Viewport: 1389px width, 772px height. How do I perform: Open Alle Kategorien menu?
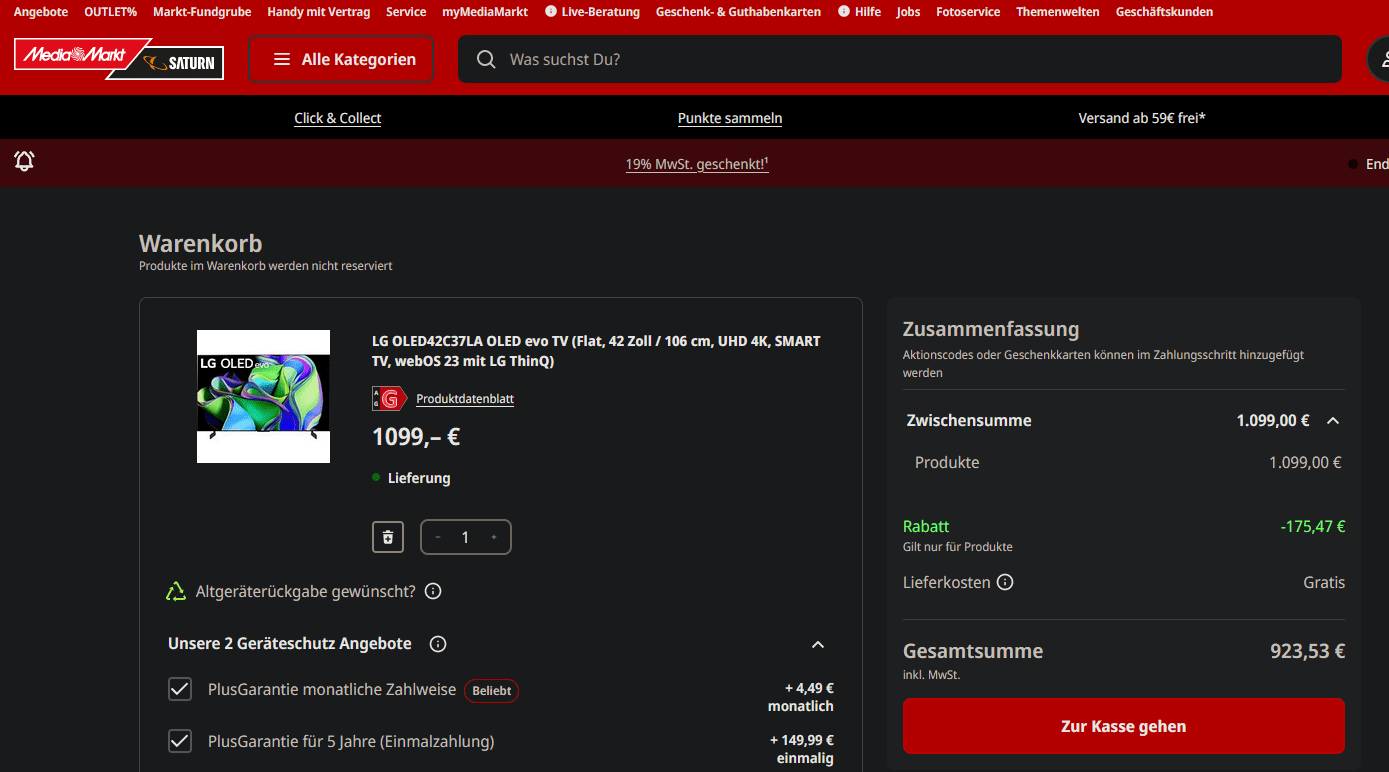coord(341,60)
